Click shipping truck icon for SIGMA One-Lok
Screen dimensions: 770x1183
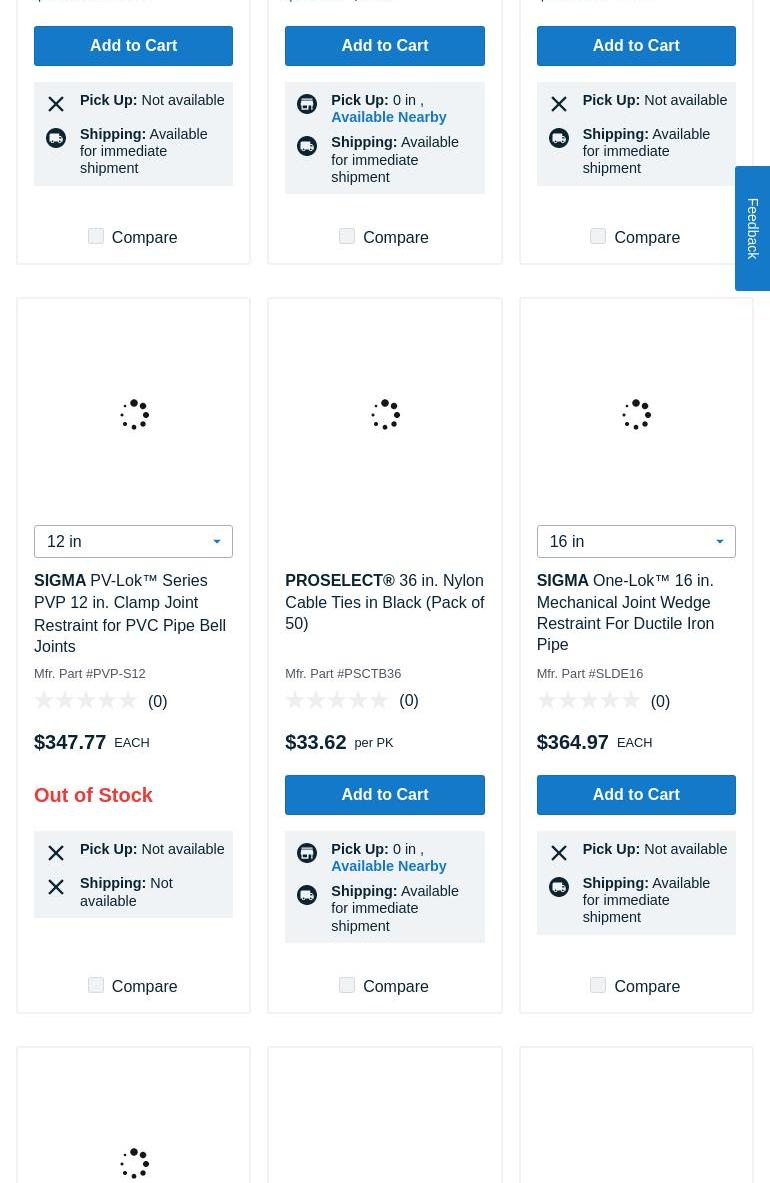click(x=558, y=887)
